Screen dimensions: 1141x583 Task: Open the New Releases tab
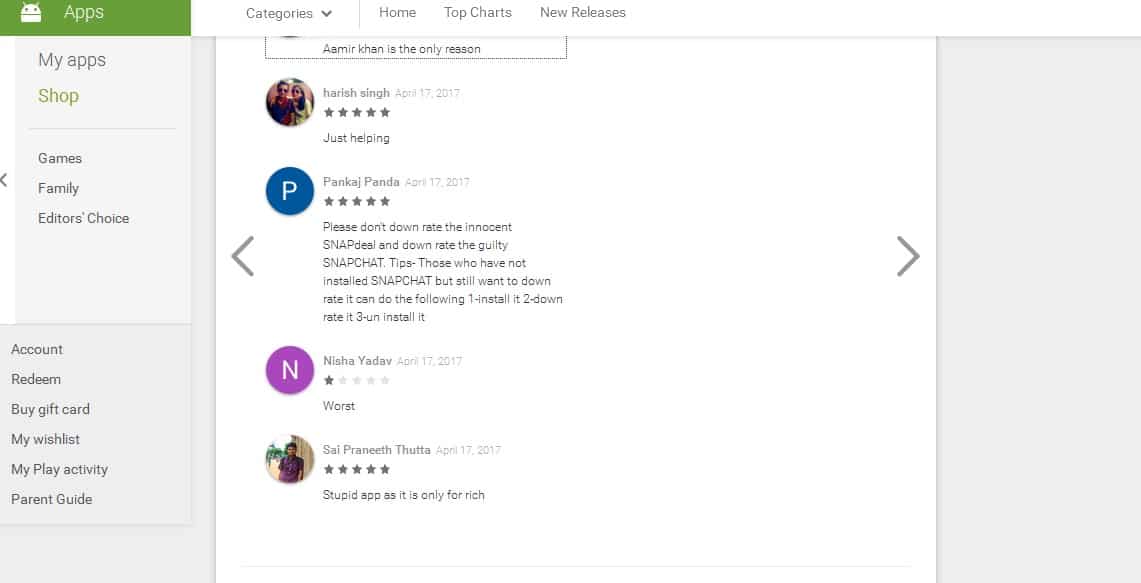[582, 12]
